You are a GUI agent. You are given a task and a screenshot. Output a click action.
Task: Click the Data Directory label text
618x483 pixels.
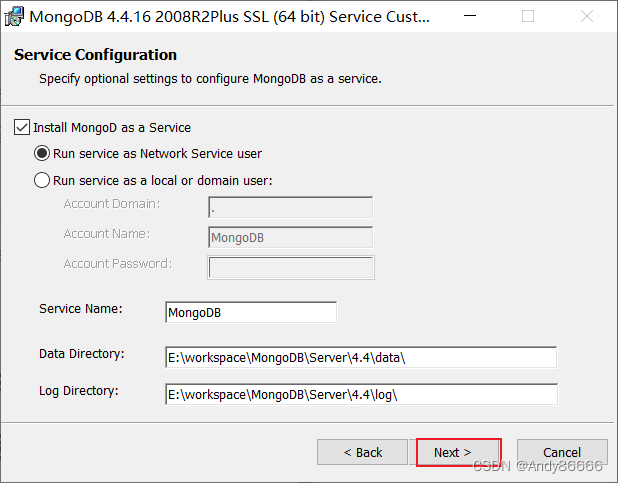[81, 354]
